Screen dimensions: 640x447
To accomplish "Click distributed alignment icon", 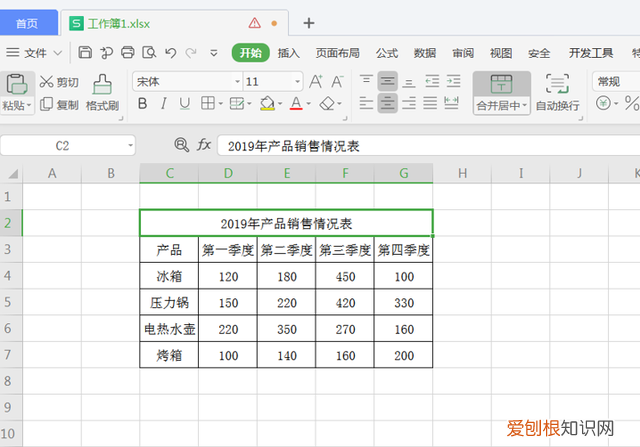I will 451,103.
